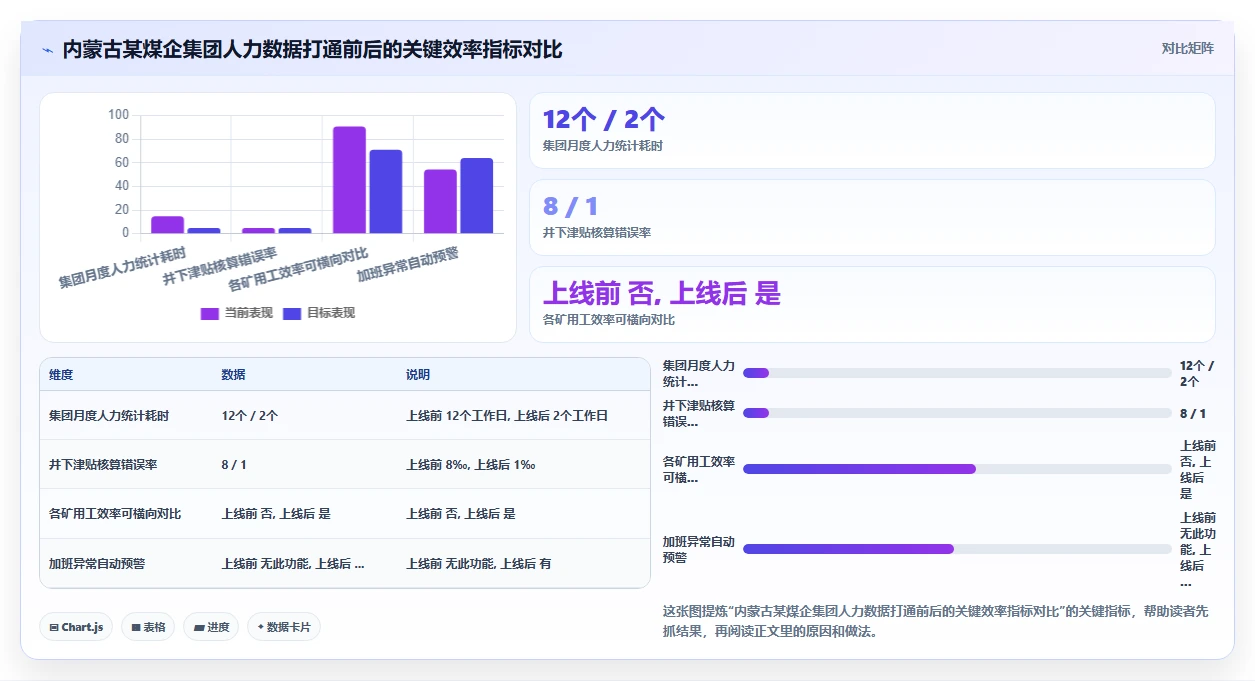Select the 维度 table column header

tap(61, 374)
